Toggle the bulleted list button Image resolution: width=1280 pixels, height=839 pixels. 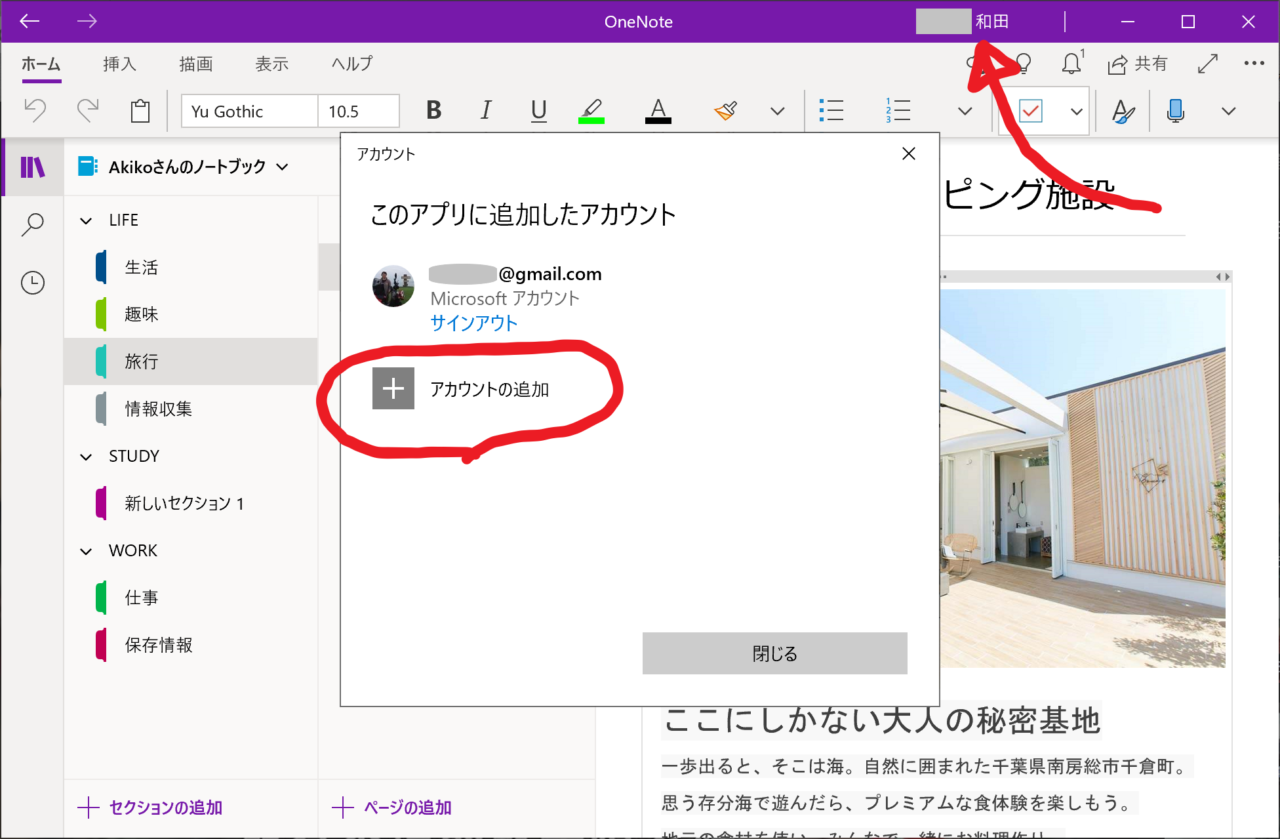coord(831,111)
